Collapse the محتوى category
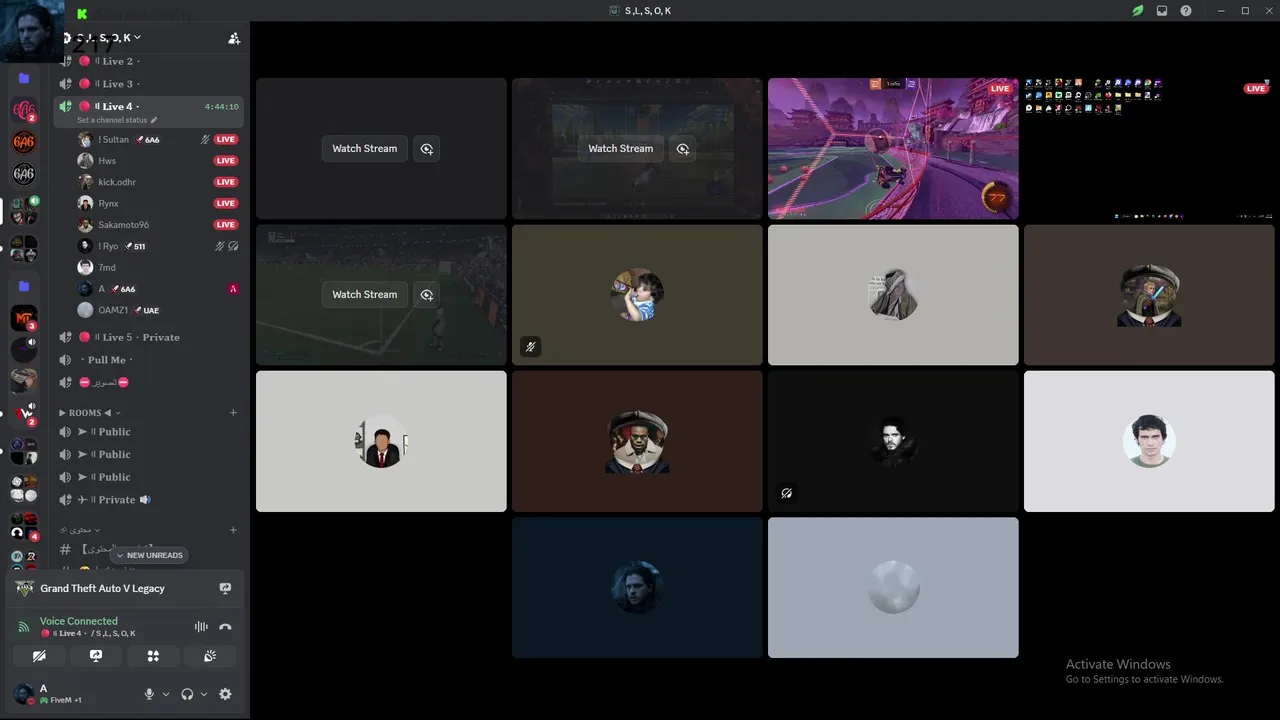This screenshot has width=1280, height=720. 80,530
